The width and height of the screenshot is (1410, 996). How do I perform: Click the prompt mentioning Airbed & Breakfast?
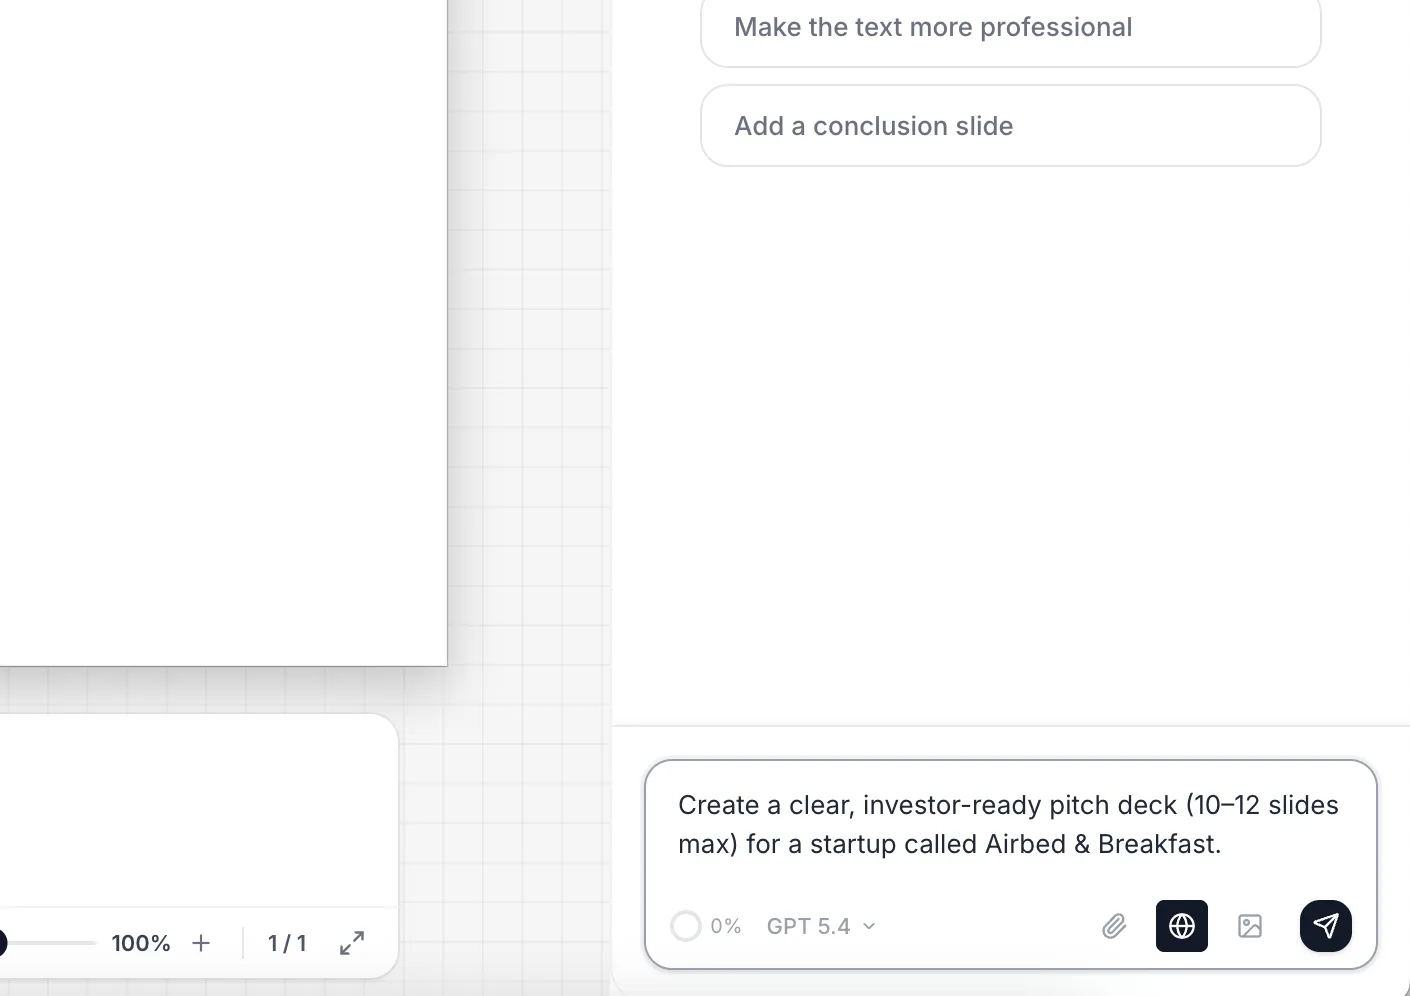pyautogui.click(x=1008, y=824)
